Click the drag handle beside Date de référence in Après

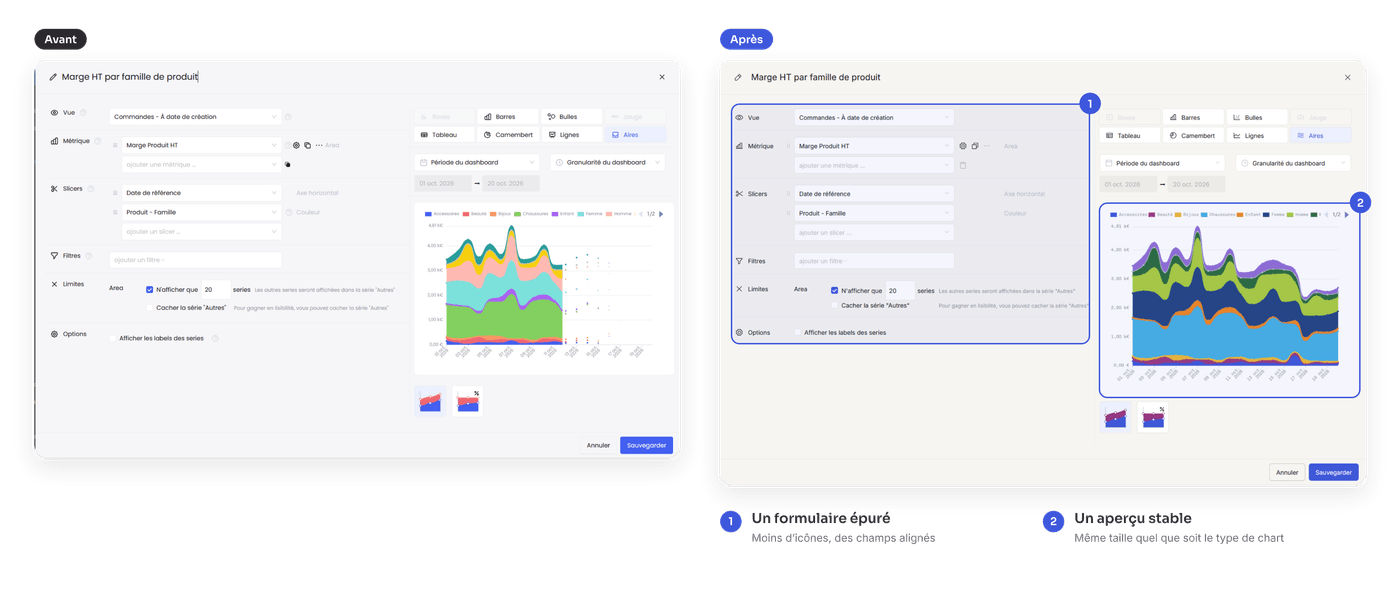pyautogui.click(x=788, y=194)
